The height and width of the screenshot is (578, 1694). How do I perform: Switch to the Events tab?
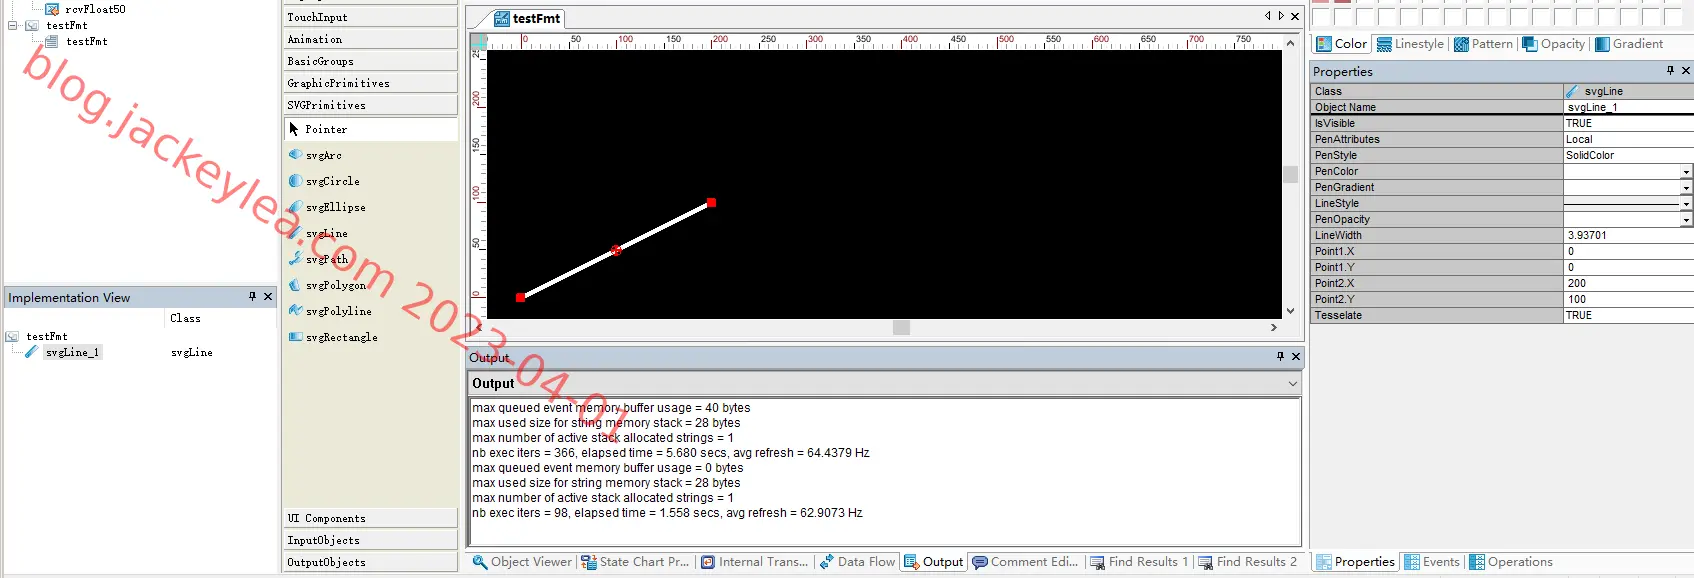1432,562
